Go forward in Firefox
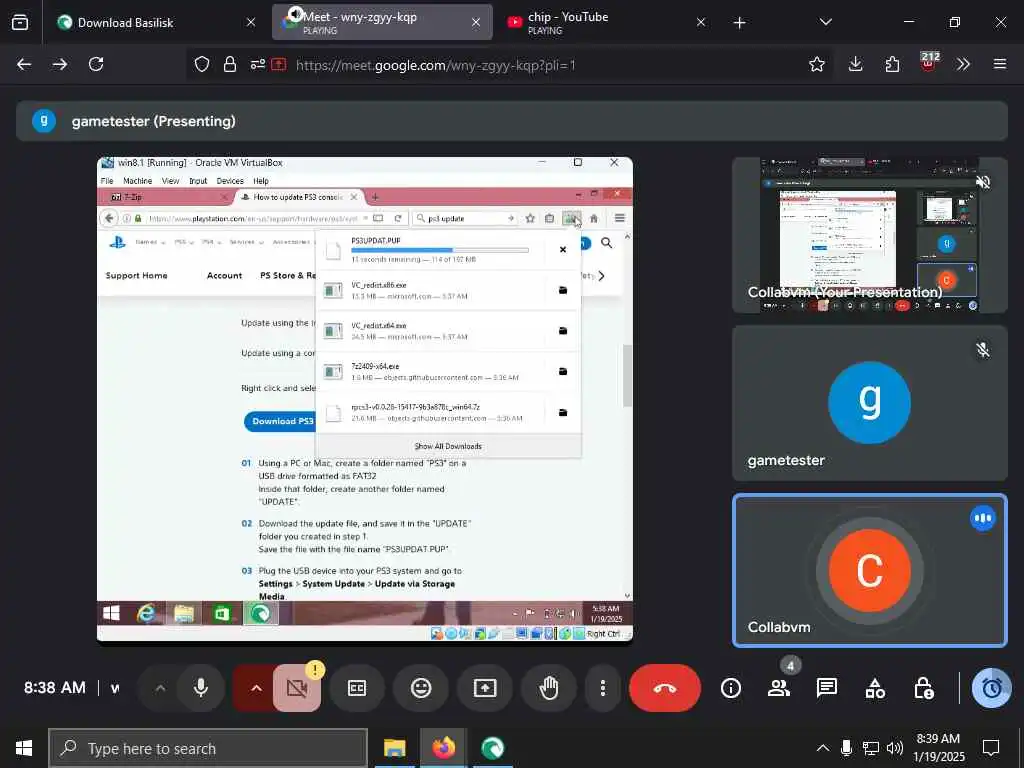 [x=60, y=64]
